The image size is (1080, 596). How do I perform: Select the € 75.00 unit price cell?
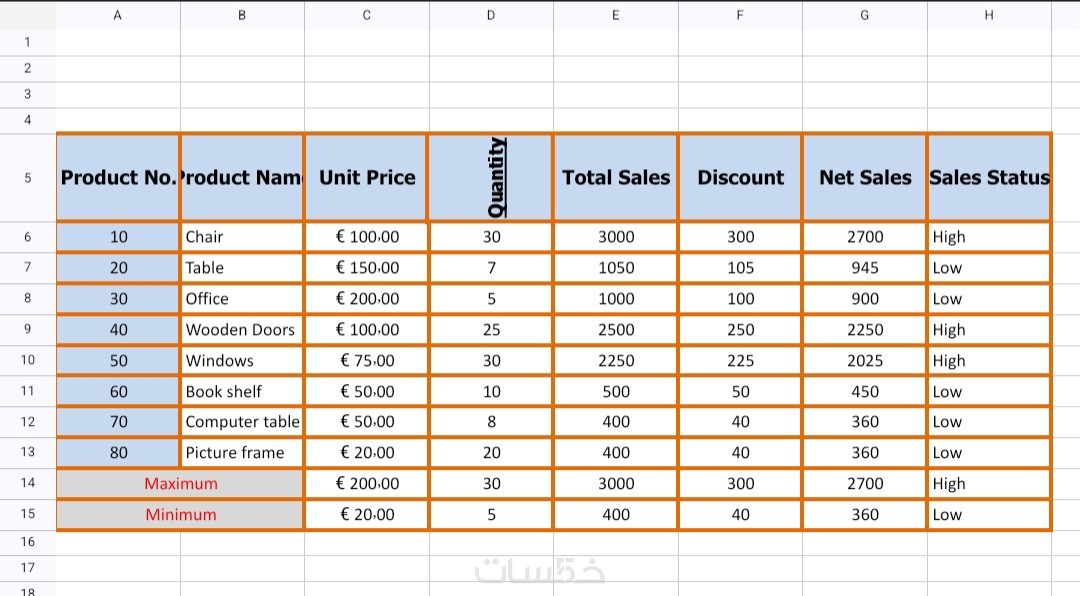point(367,361)
